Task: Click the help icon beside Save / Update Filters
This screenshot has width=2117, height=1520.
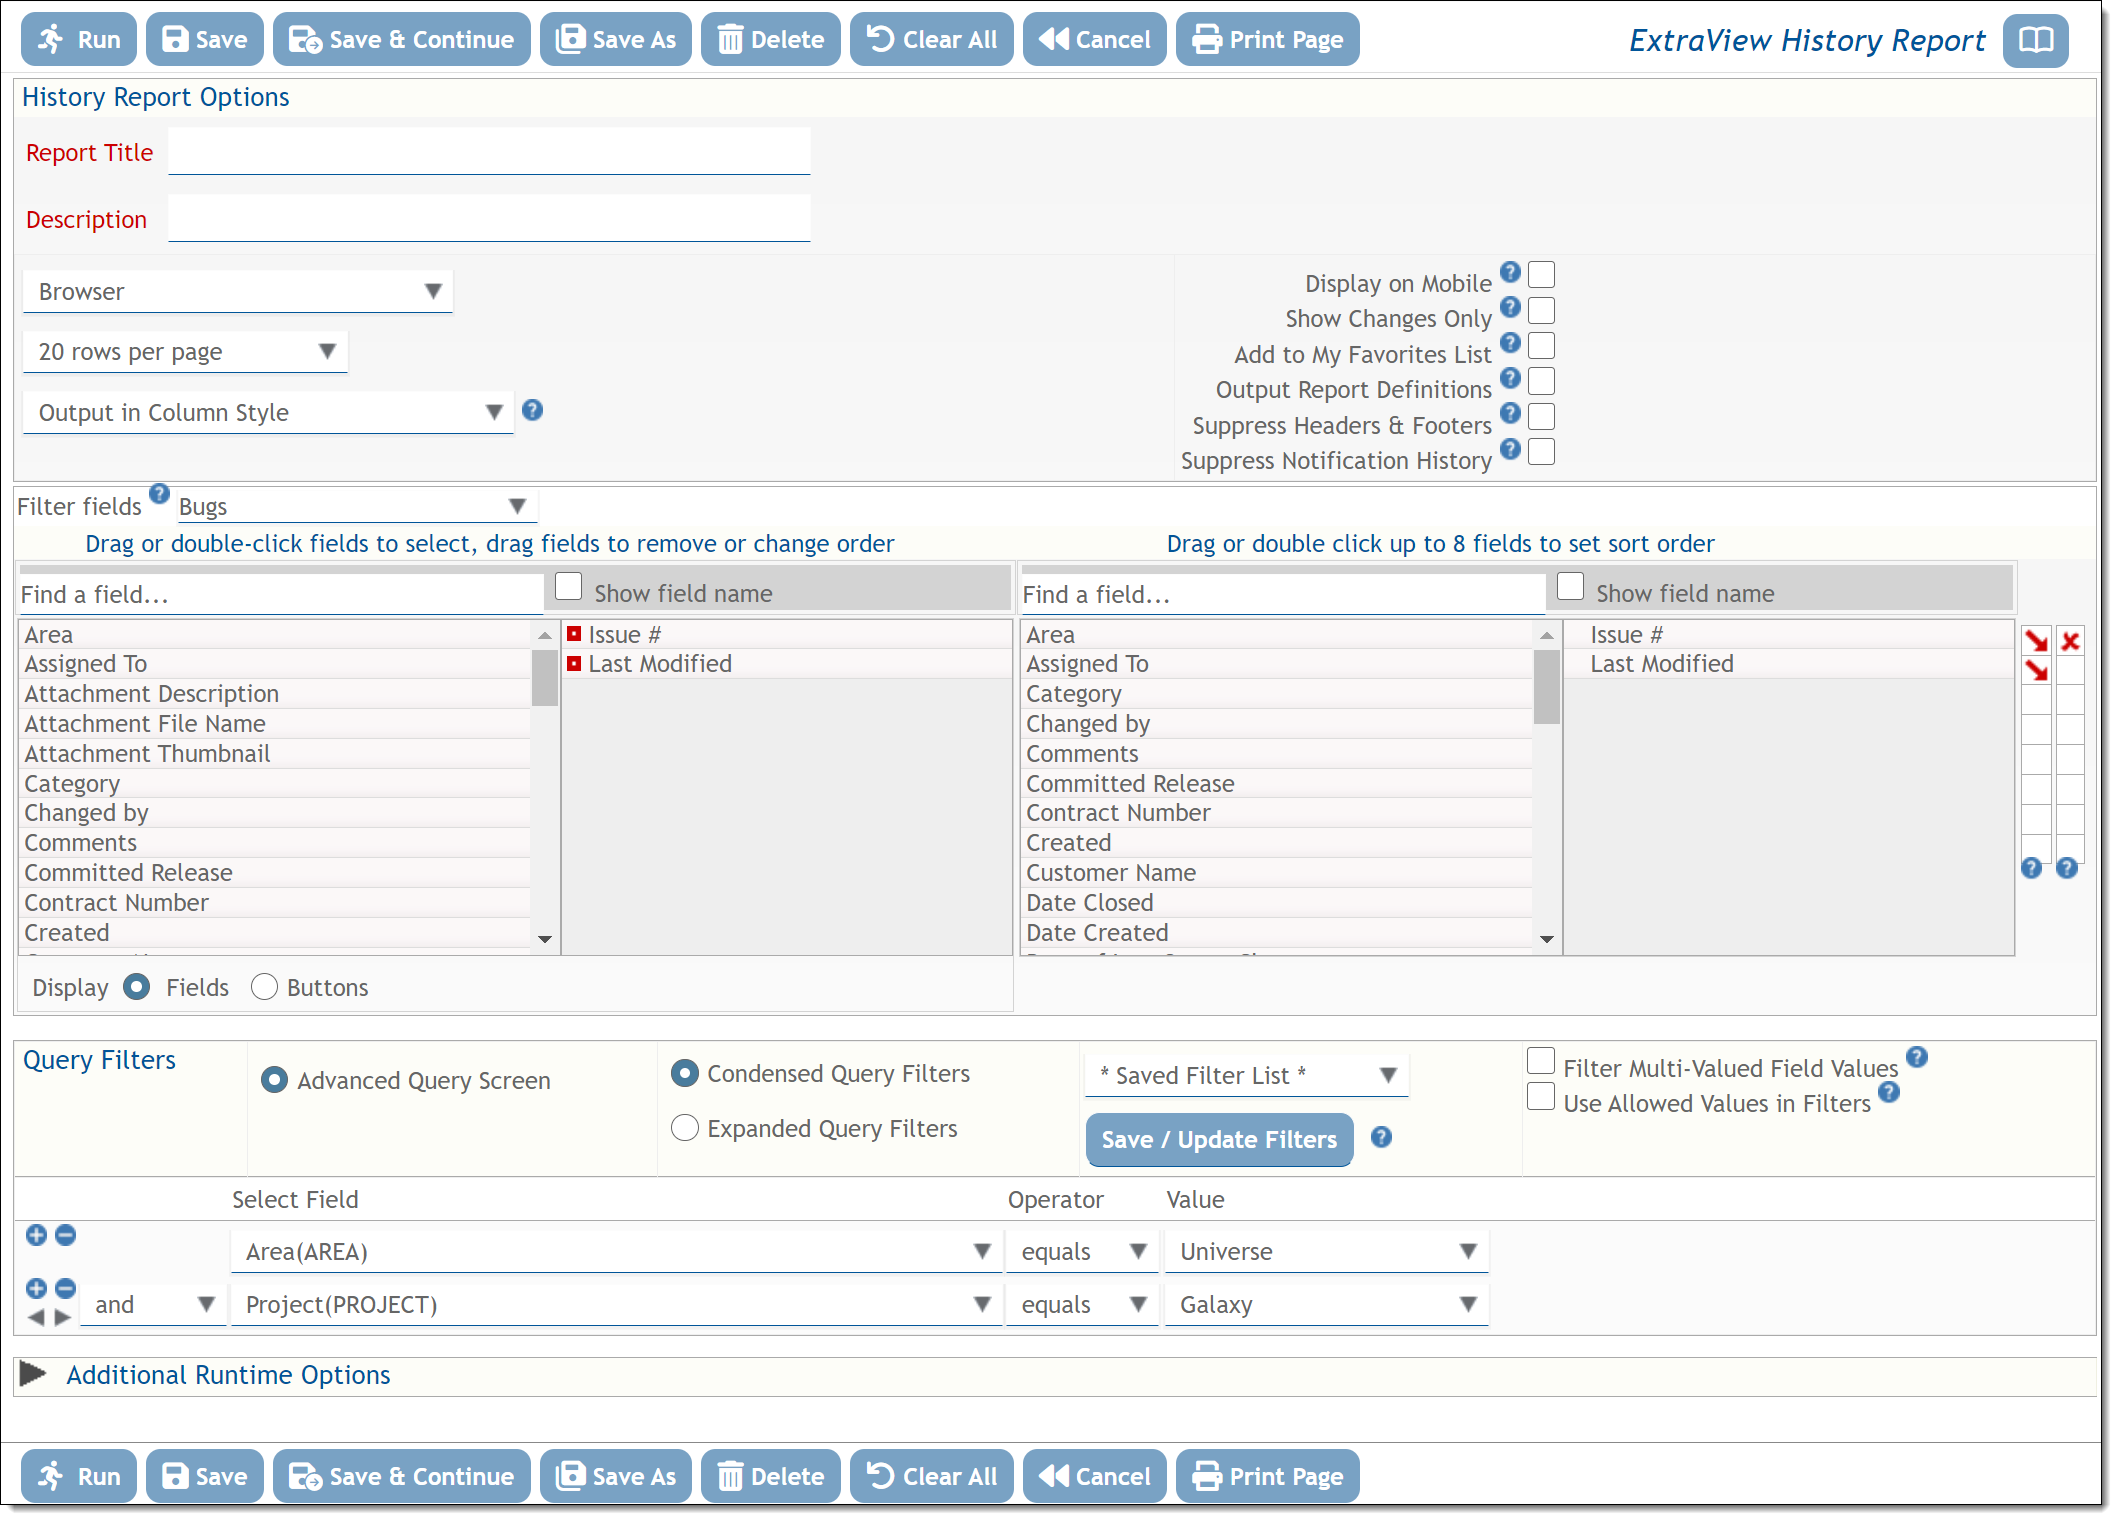Action: click(1381, 1137)
